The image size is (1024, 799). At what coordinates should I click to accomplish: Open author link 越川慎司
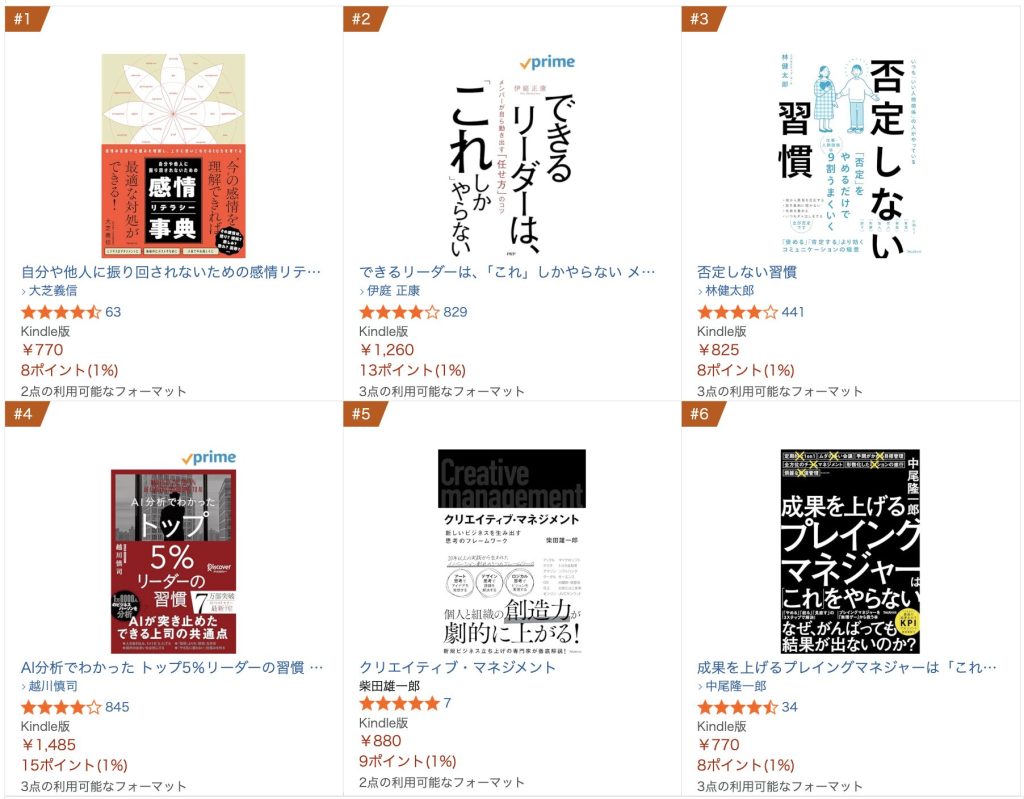(53, 686)
